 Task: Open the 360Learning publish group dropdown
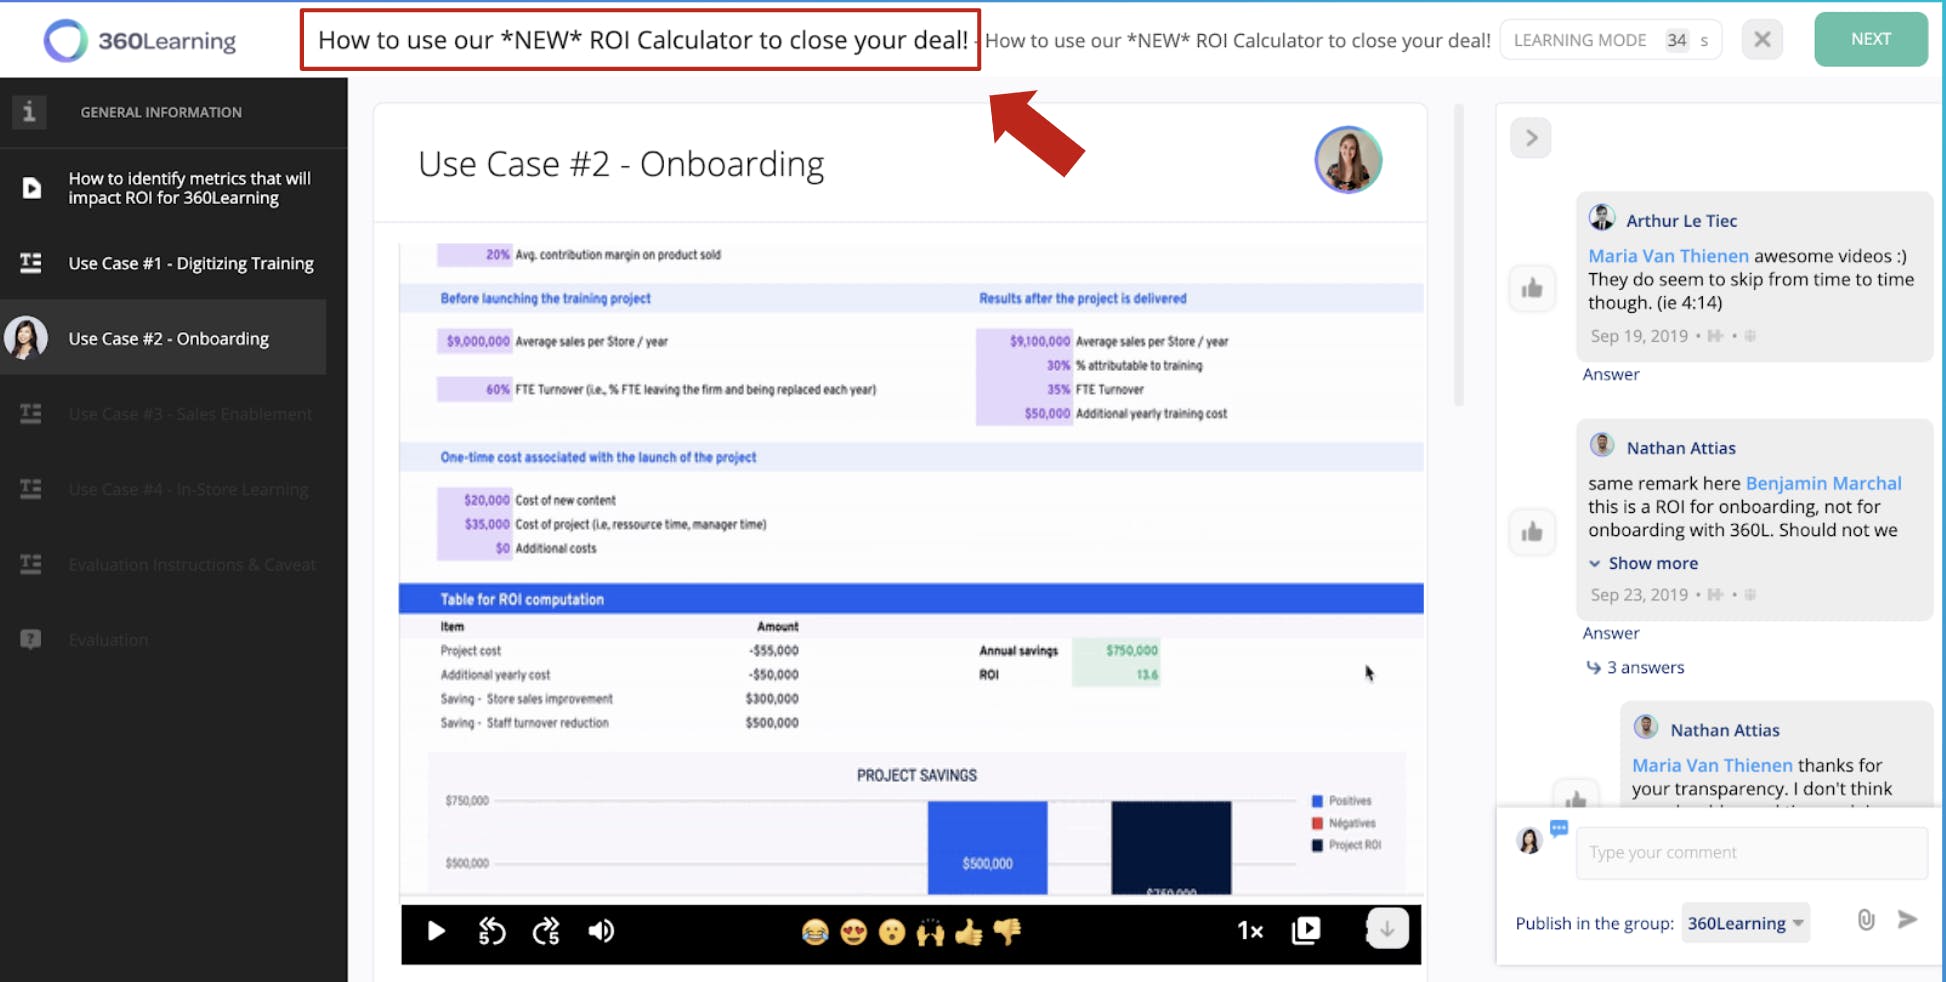tap(1745, 923)
